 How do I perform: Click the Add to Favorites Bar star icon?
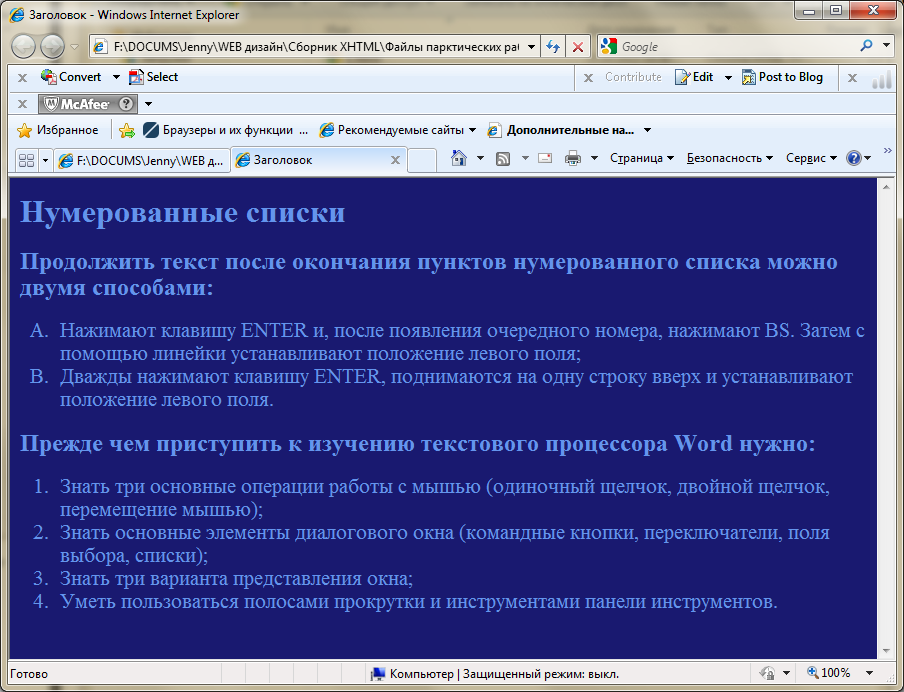127,130
